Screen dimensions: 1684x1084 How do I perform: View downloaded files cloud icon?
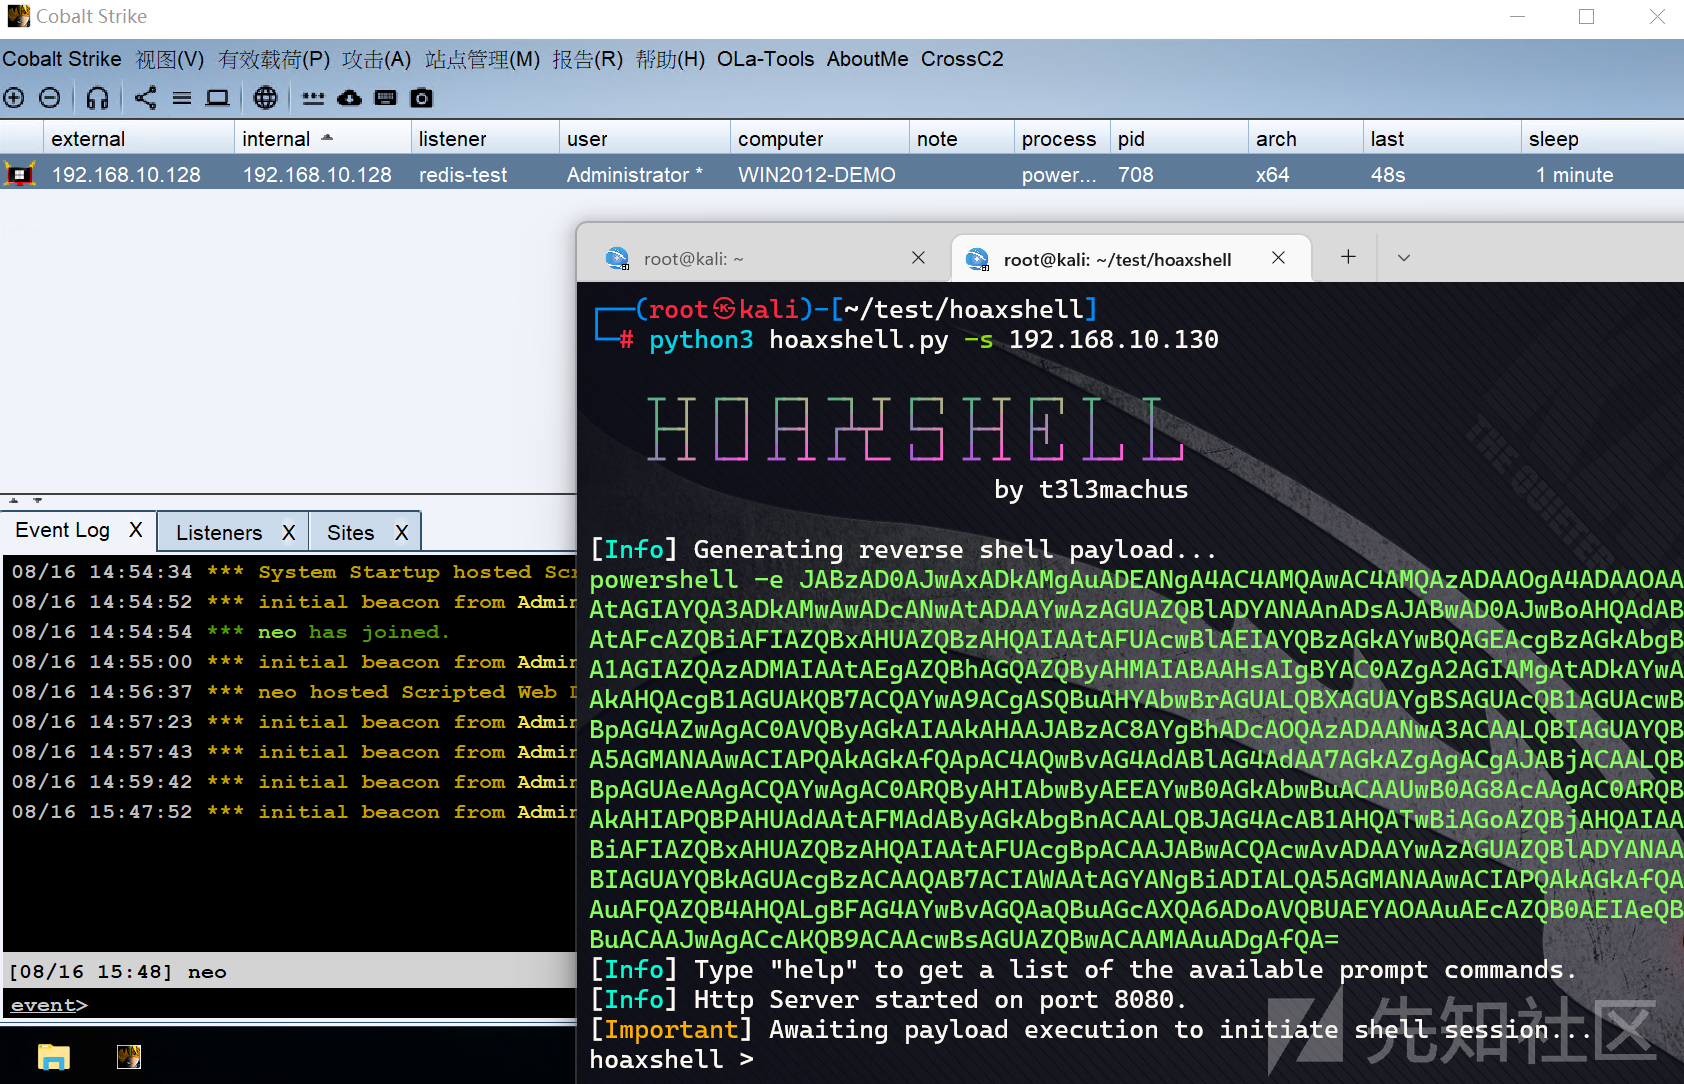349,98
